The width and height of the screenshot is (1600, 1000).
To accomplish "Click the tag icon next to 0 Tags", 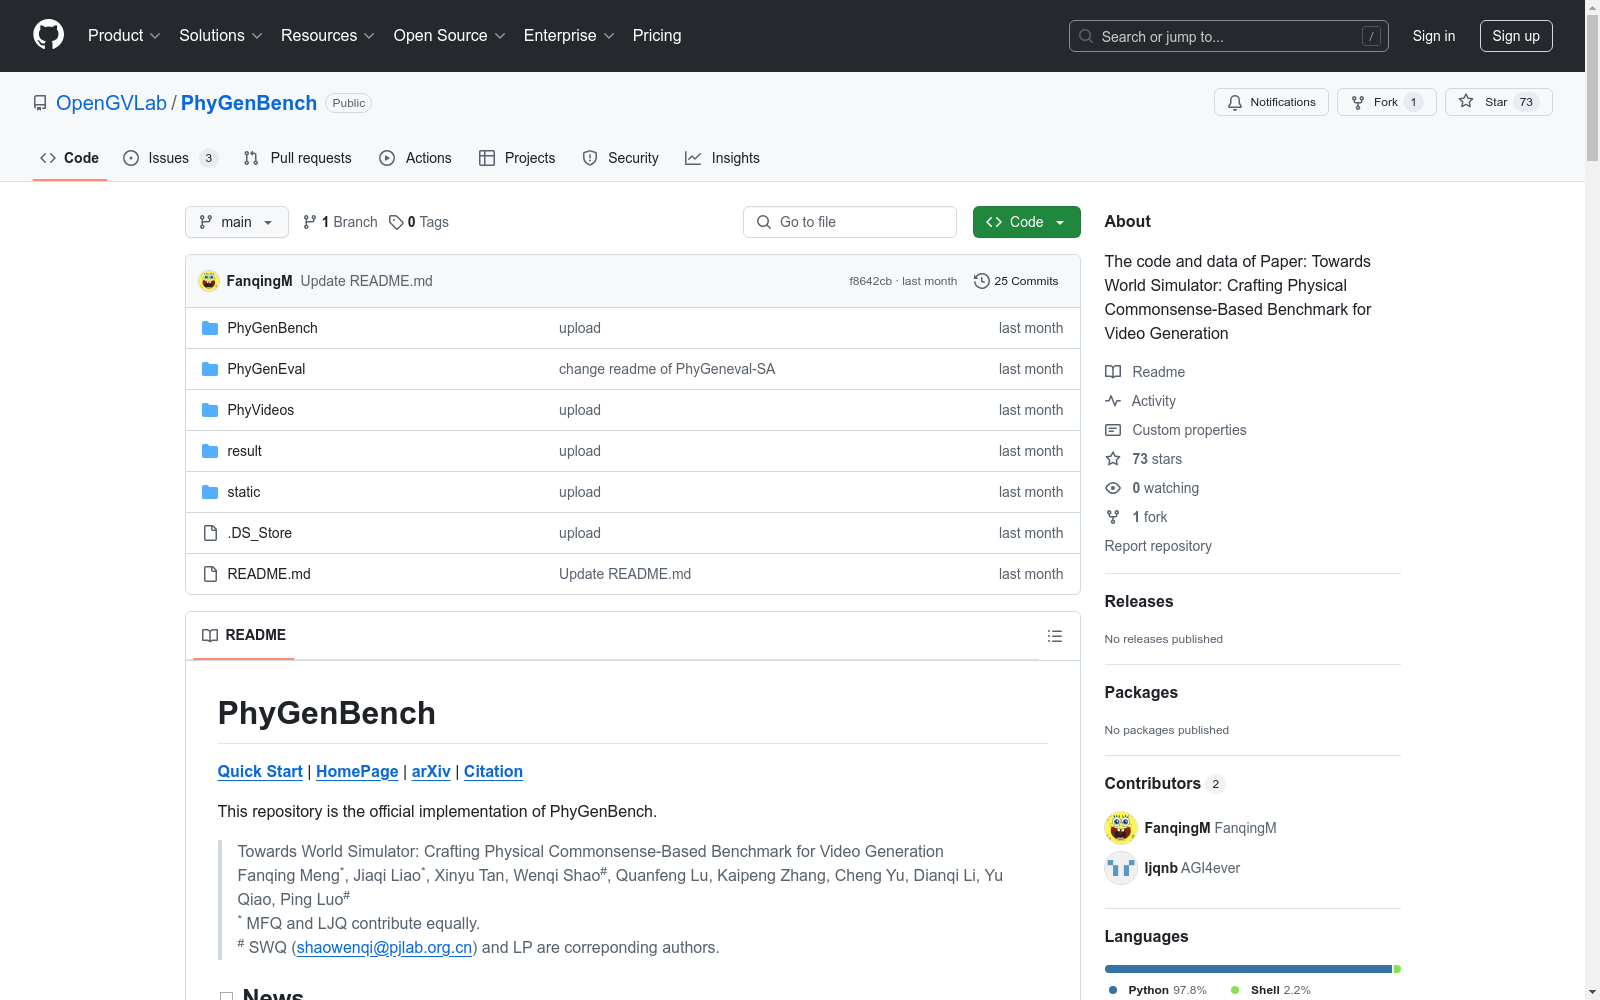I will (396, 222).
